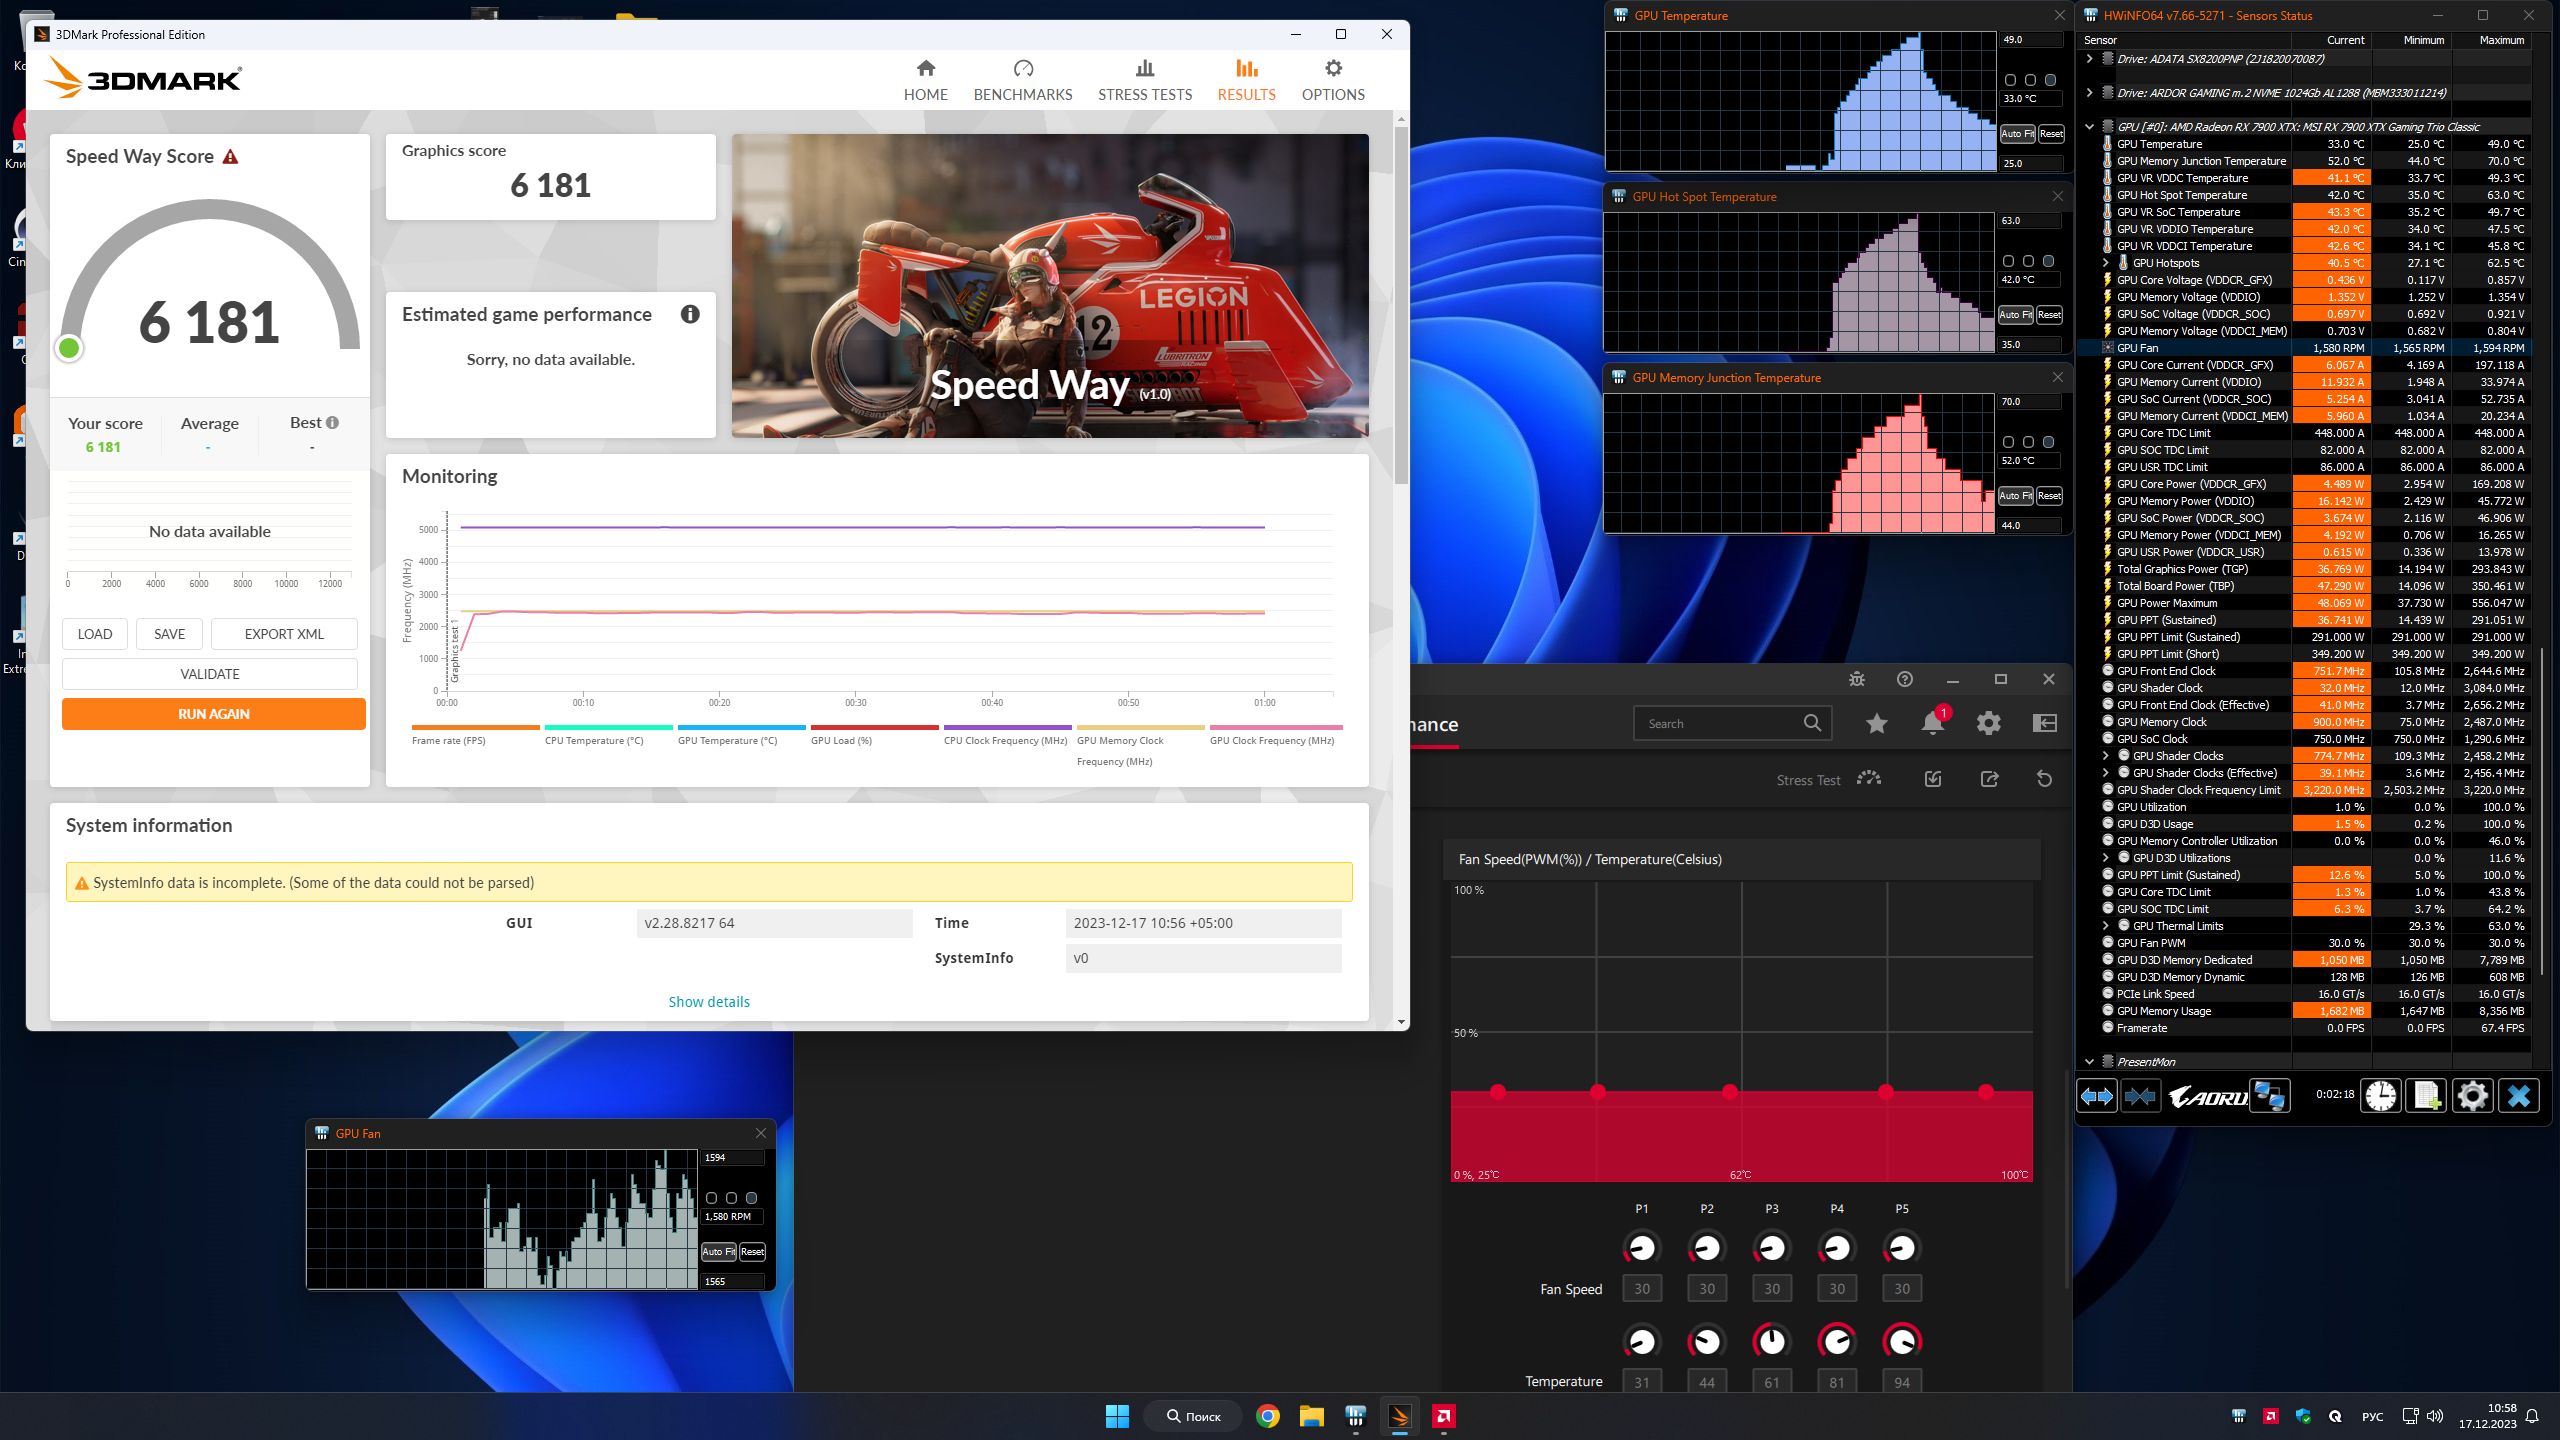Click the export tuning profile icon

tap(1989, 779)
